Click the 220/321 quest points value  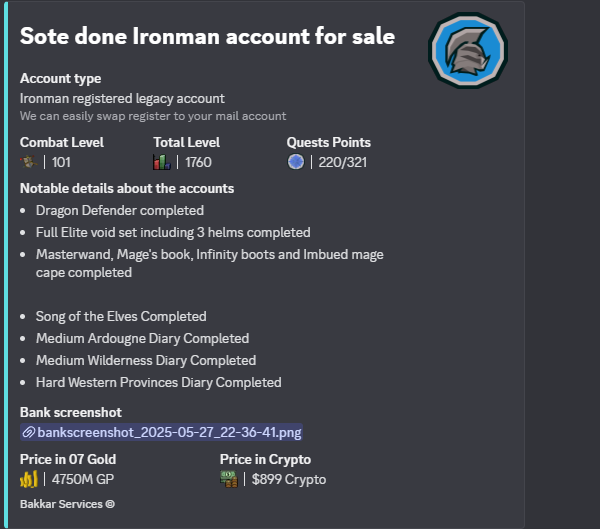(x=342, y=162)
